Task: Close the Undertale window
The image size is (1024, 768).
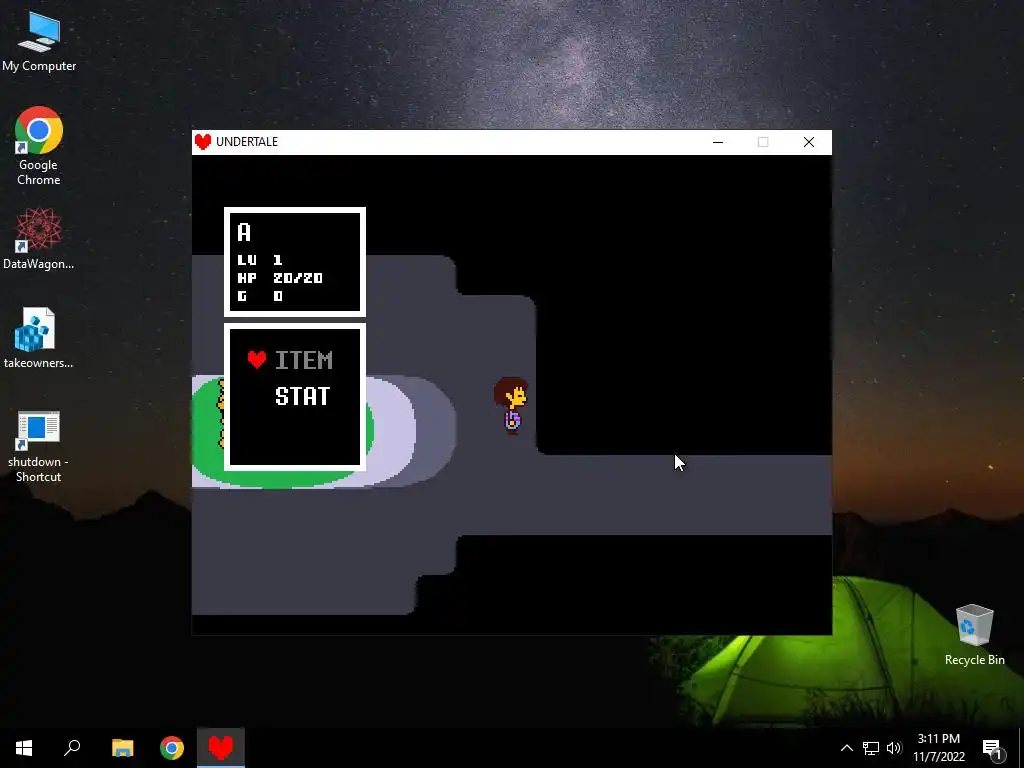Action: pos(808,142)
